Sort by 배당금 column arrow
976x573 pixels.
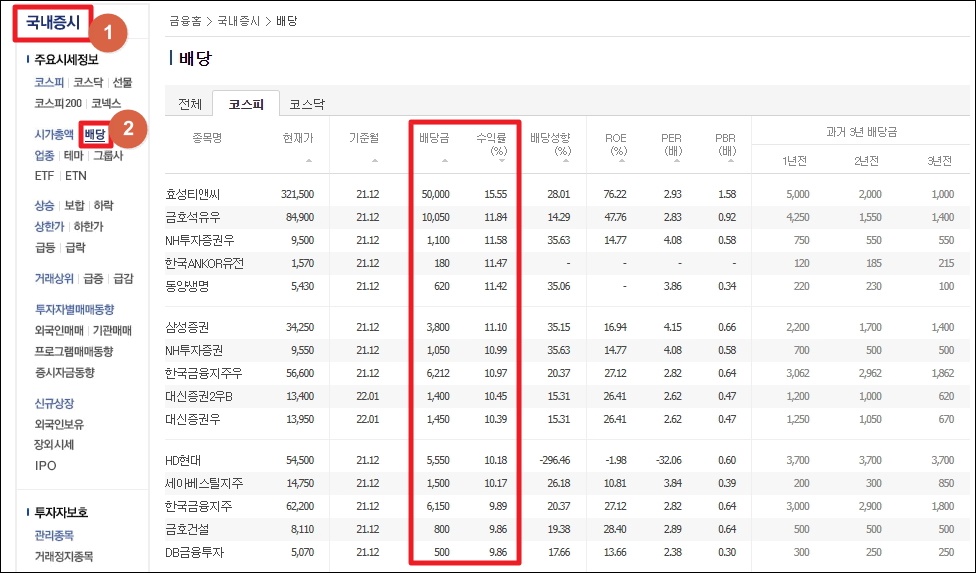pos(444,161)
